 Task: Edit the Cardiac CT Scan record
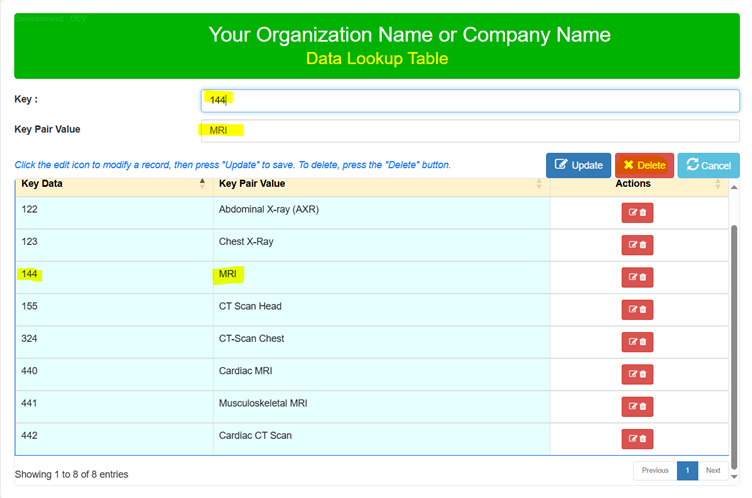637,438
